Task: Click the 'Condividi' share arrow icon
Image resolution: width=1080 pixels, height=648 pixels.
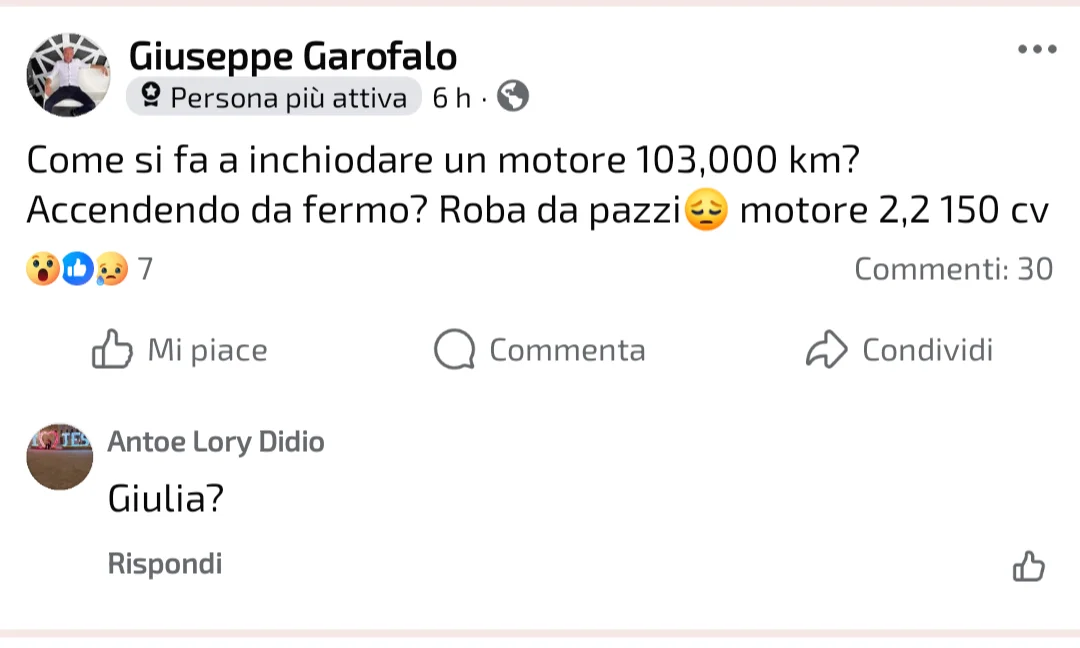Action: coord(827,350)
